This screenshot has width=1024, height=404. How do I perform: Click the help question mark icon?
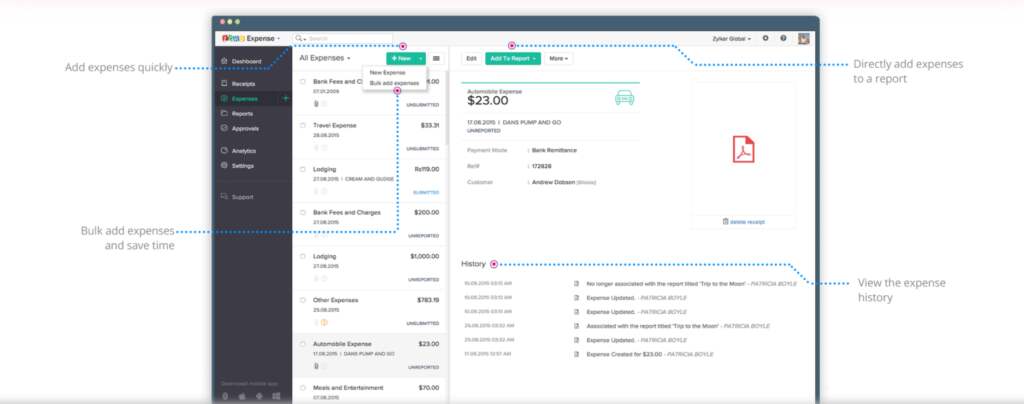pos(782,38)
